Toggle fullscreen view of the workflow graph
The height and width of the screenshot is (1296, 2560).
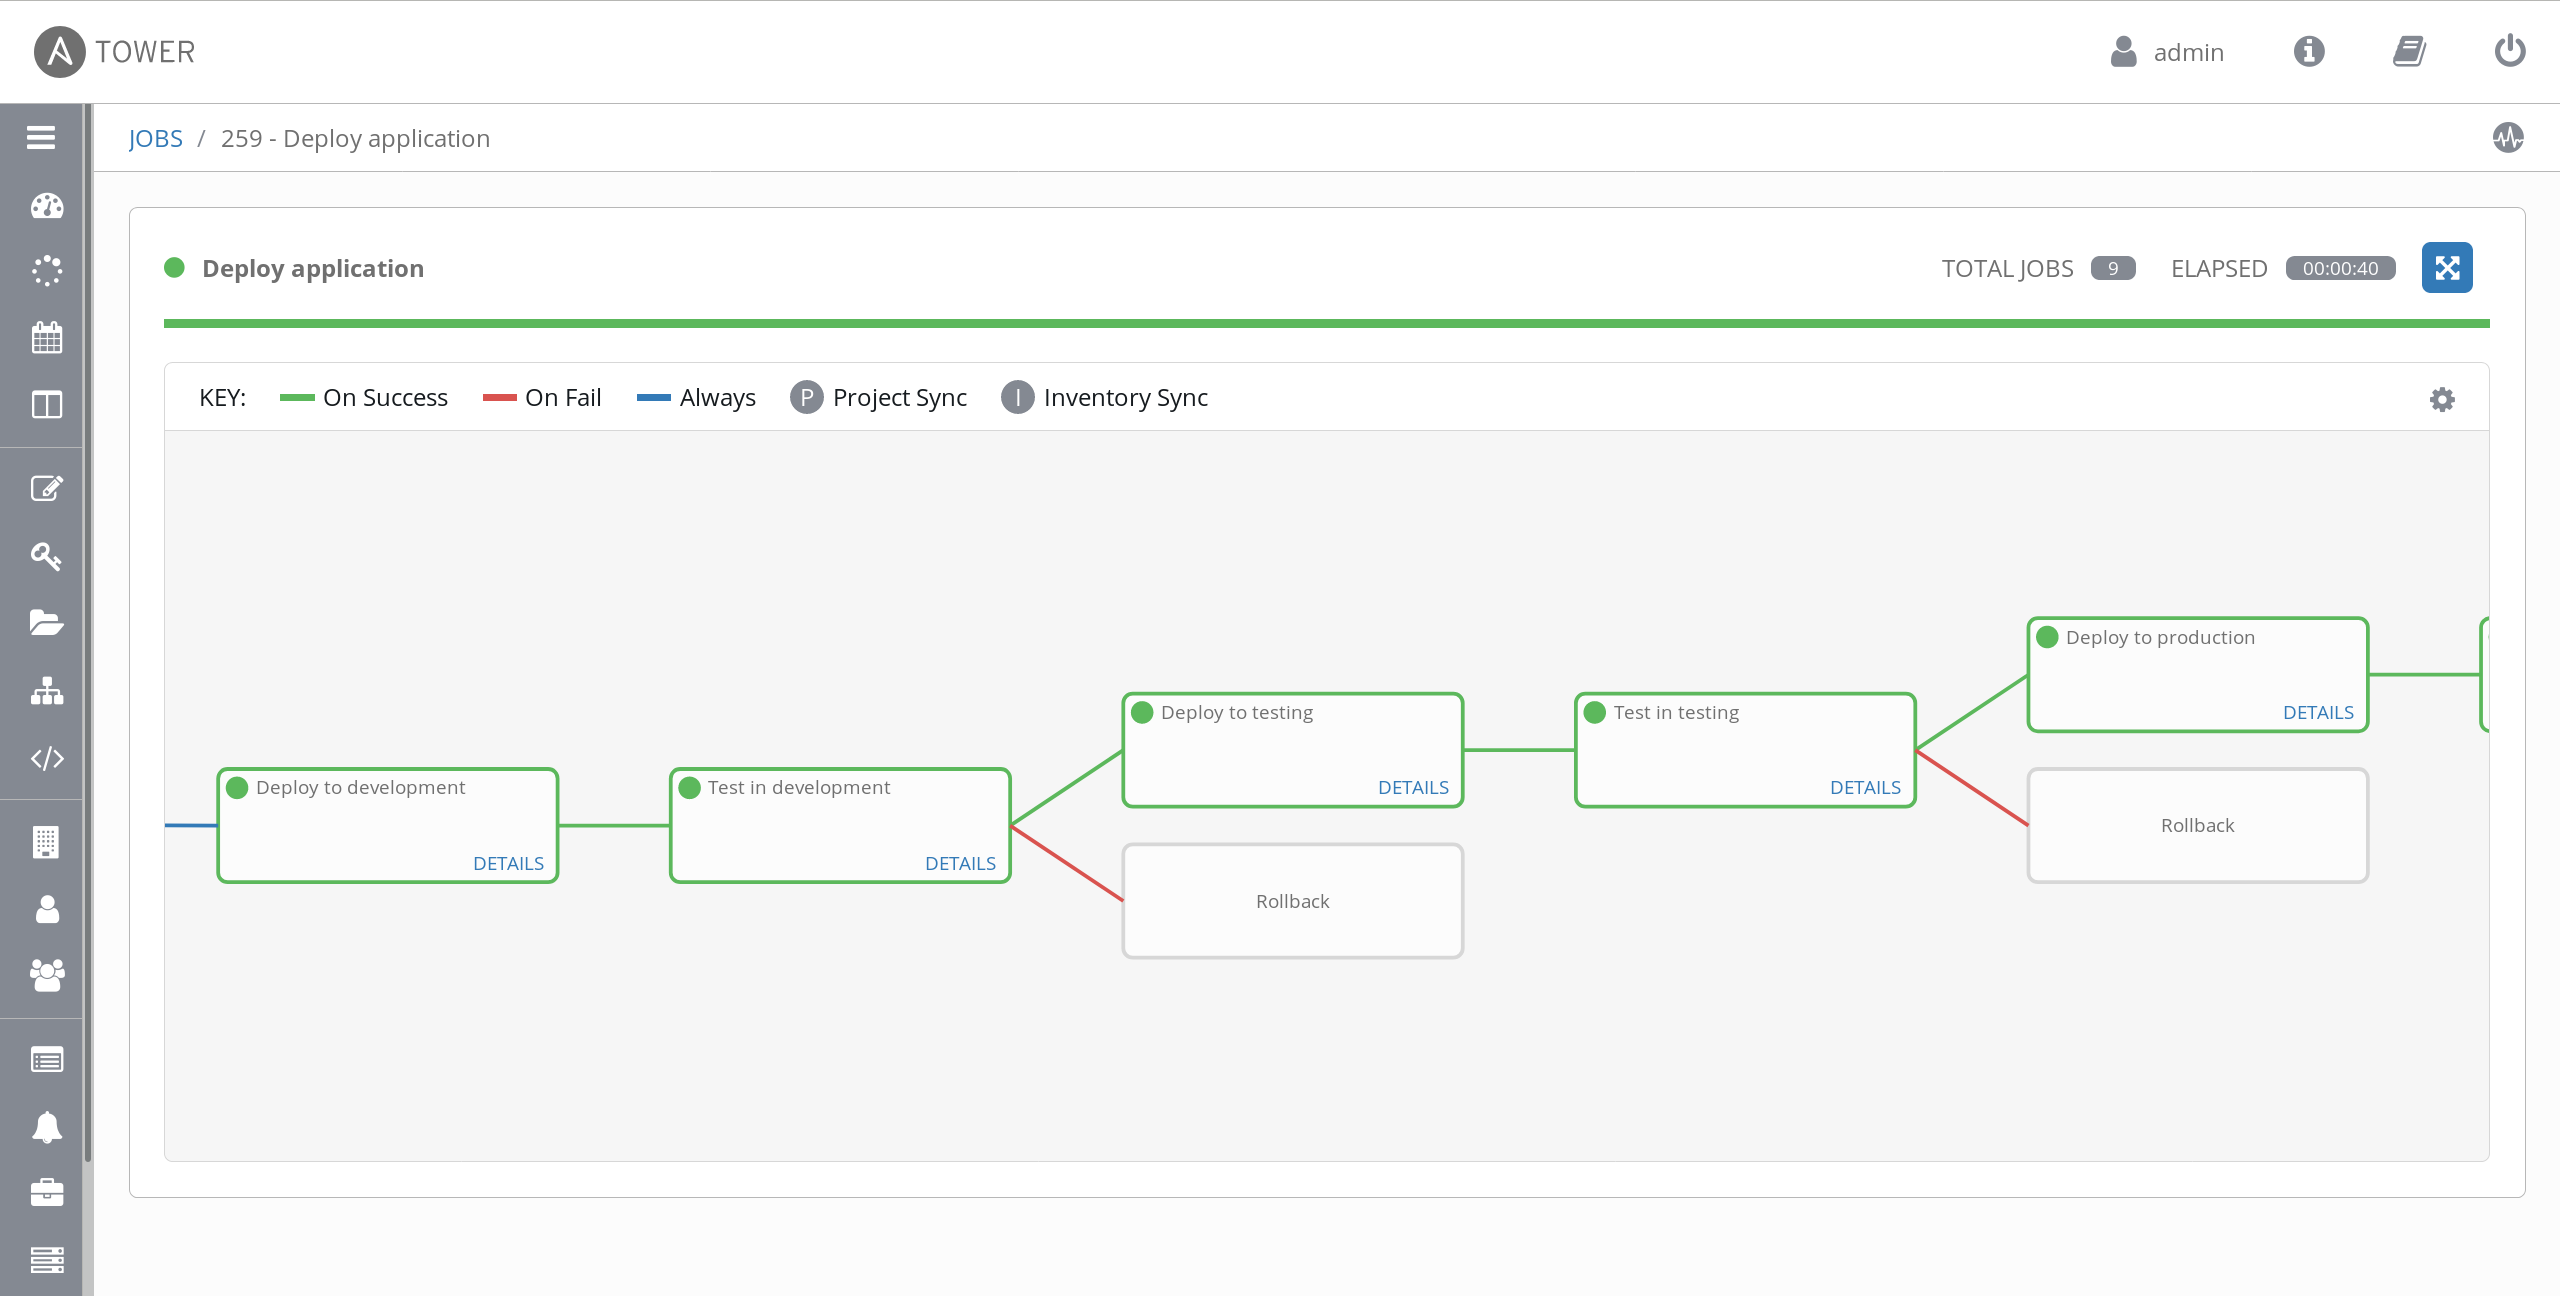(x=2447, y=267)
